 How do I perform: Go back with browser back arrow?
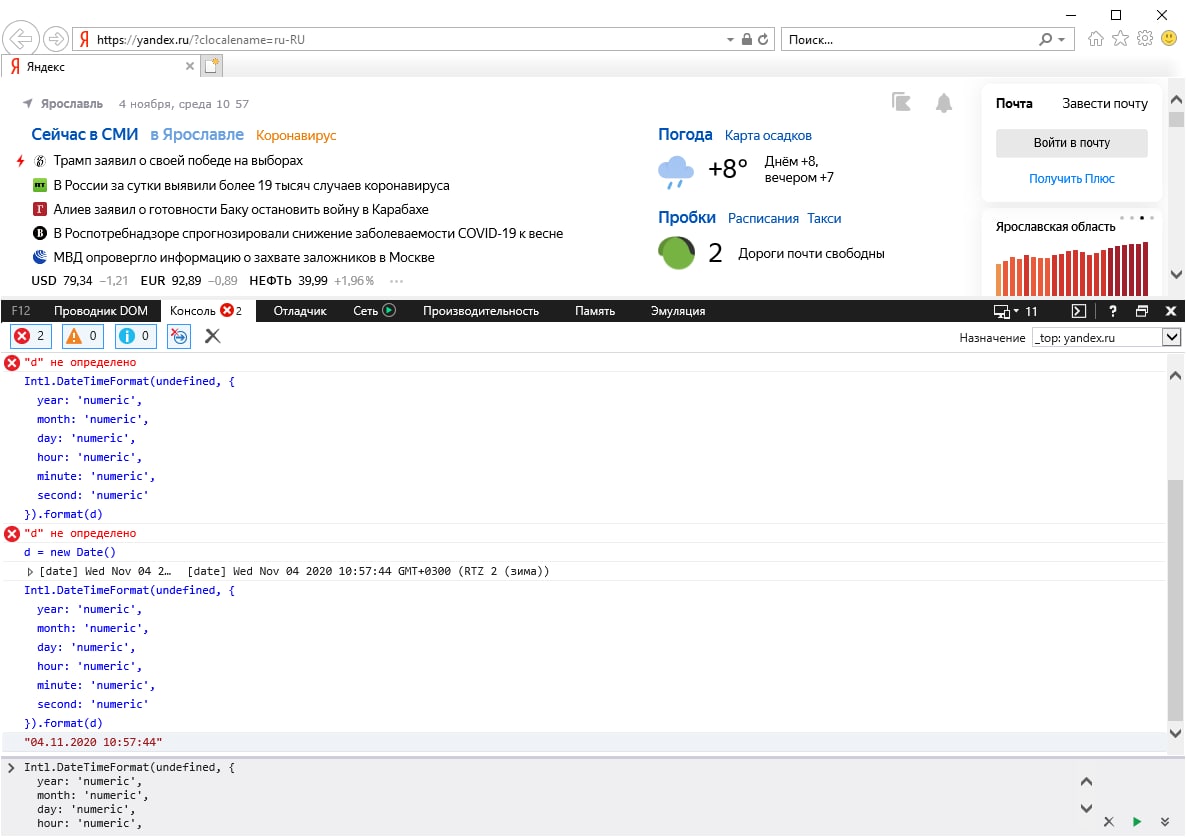click(x=21, y=39)
